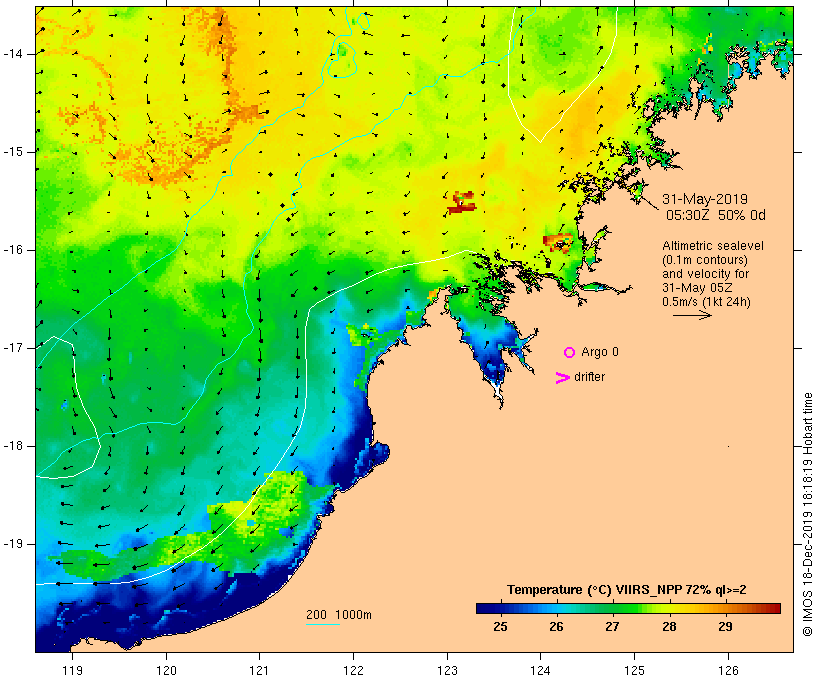Click the dark red hot patch near 123E
820x680 pixels.
462,203
